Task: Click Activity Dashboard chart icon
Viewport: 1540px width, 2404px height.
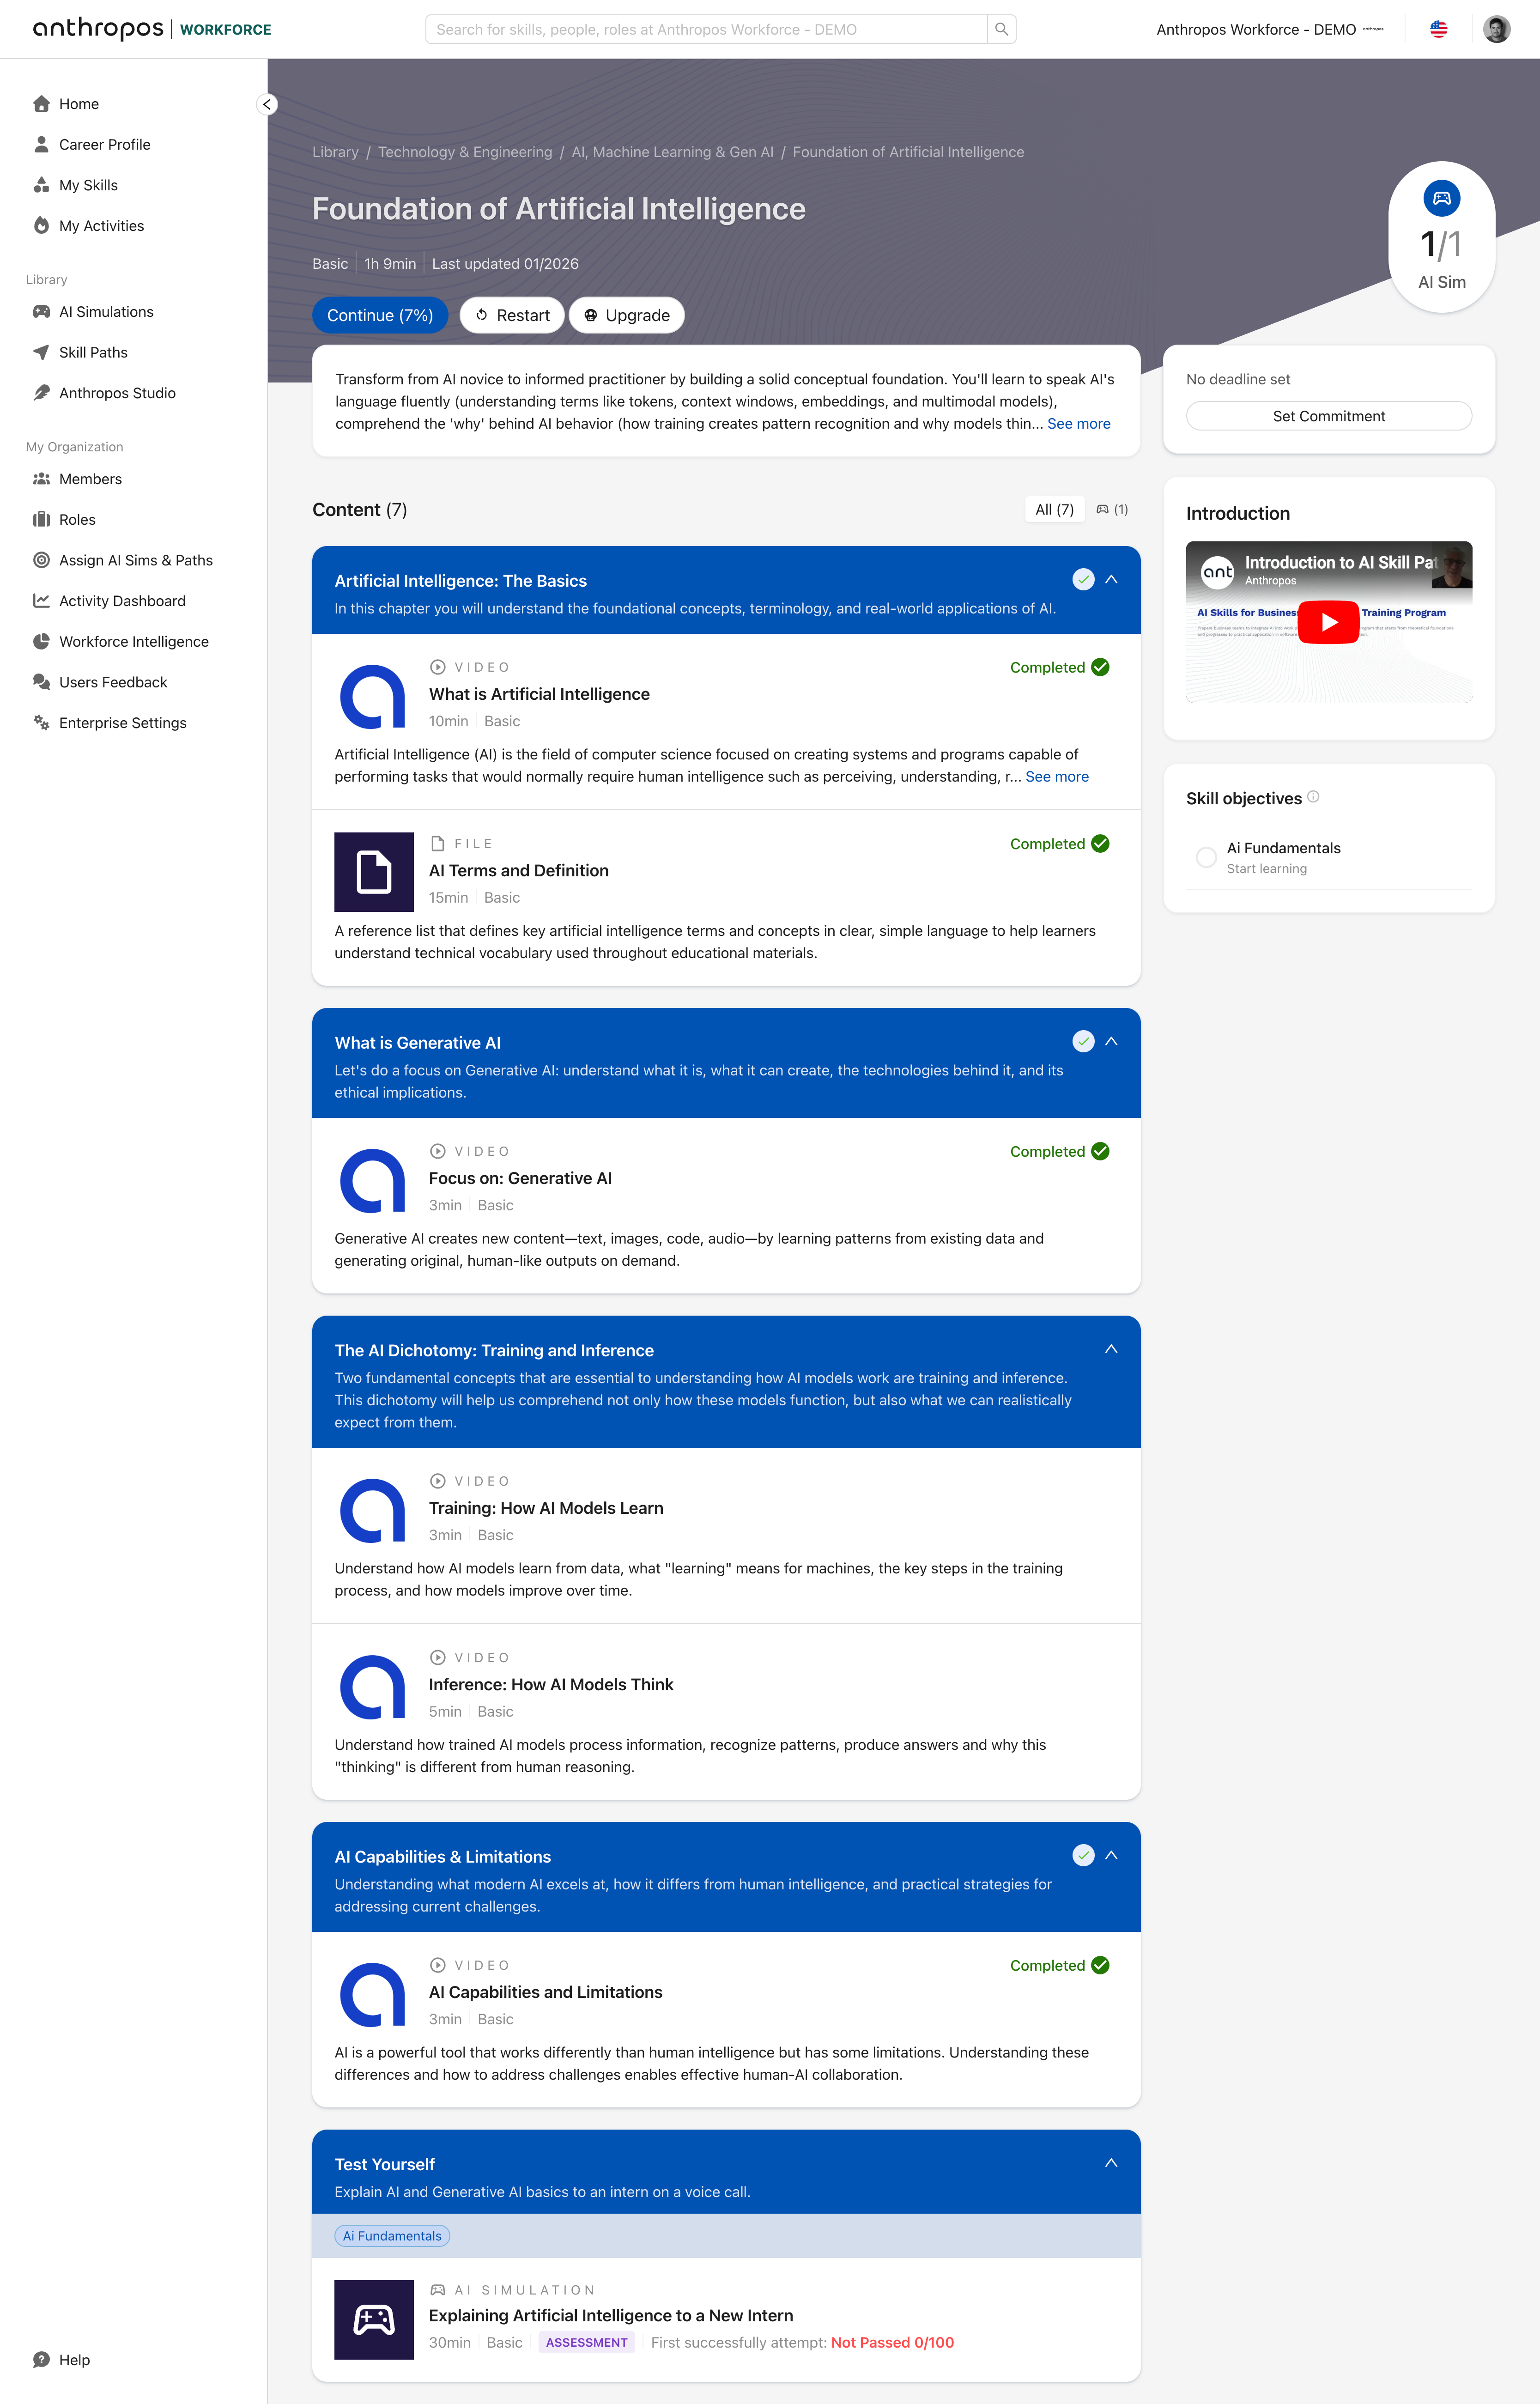Action: coord(41,601)
